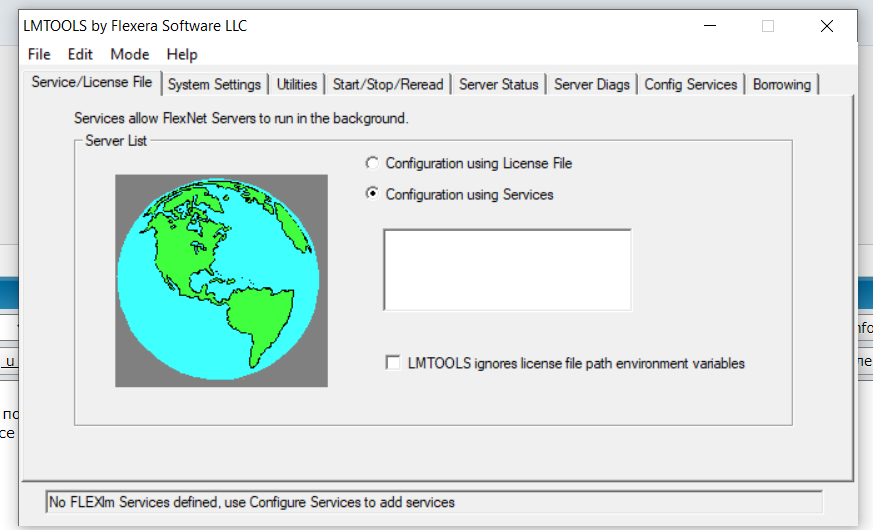This screenshot has height=530, width=873.
Task: Open the Mode menu
Action: [129, 54]
